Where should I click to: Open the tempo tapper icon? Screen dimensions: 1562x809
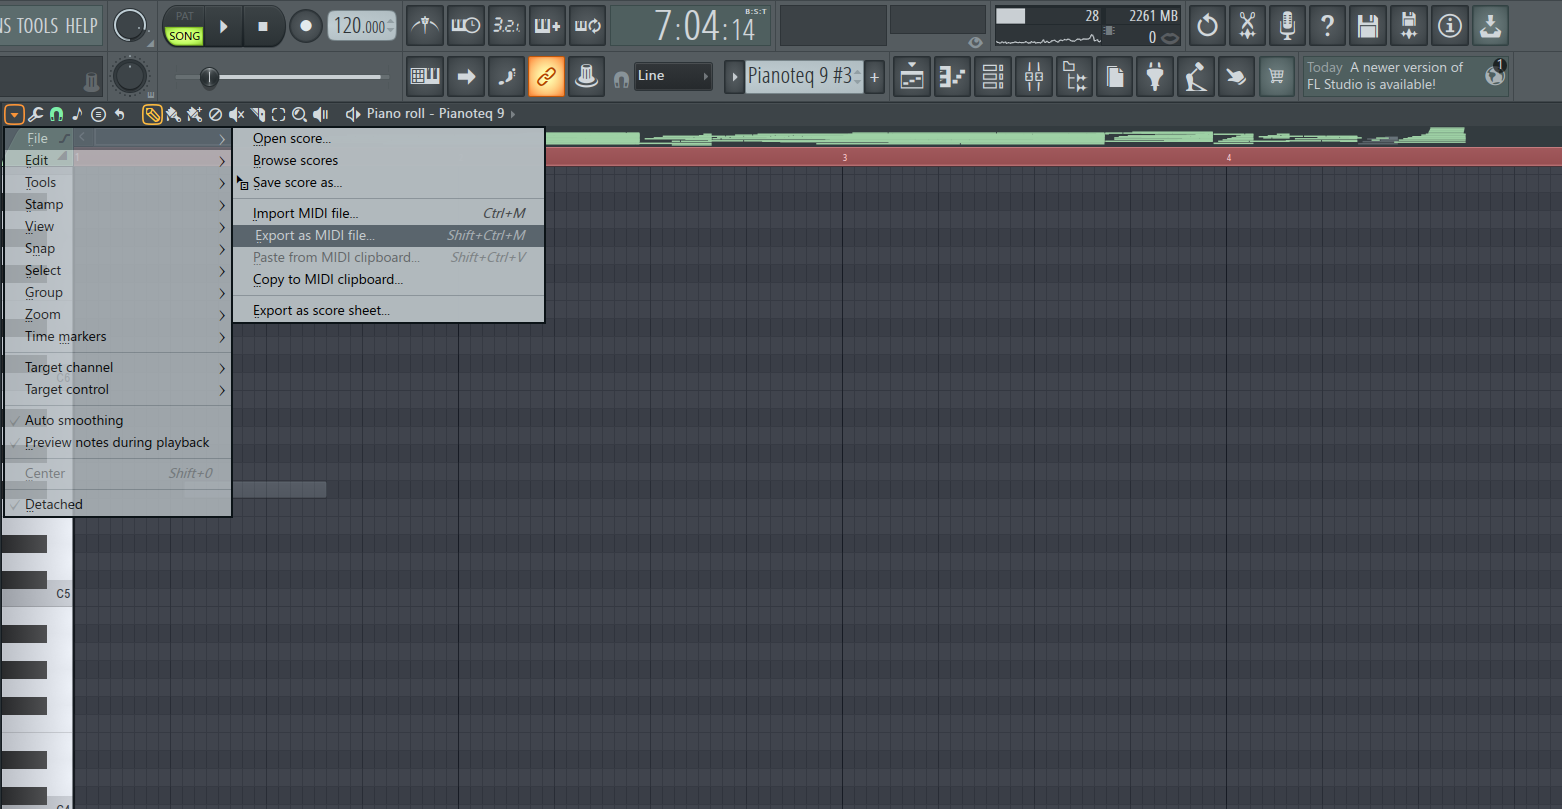[x=1196, y=76]
